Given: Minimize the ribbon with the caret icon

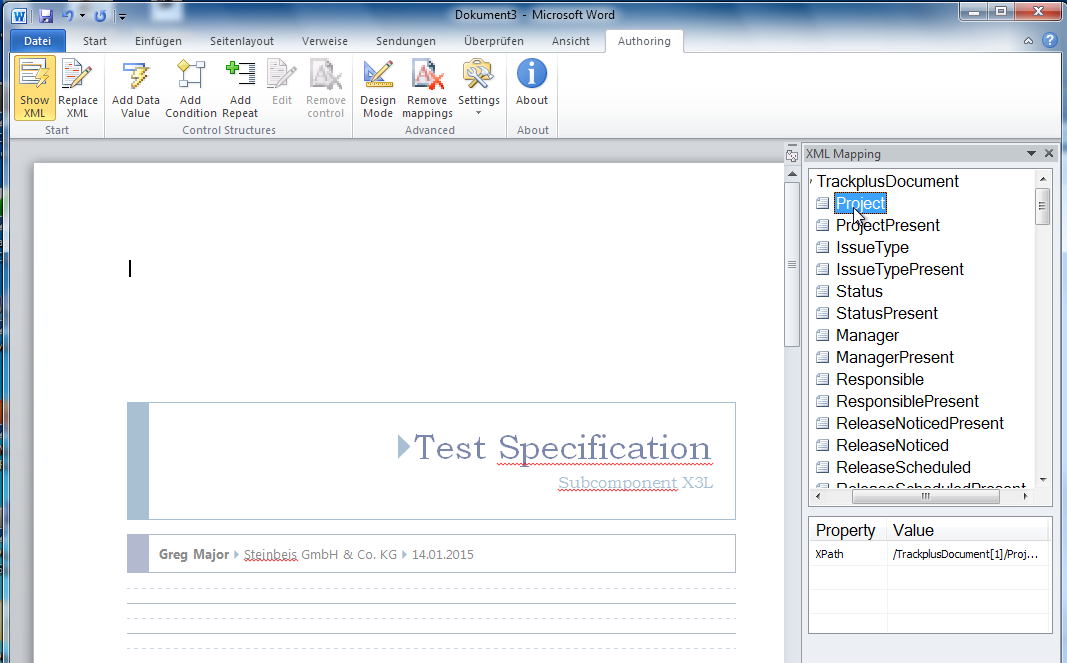Looking at the screenshot, I should (1029, 41).
